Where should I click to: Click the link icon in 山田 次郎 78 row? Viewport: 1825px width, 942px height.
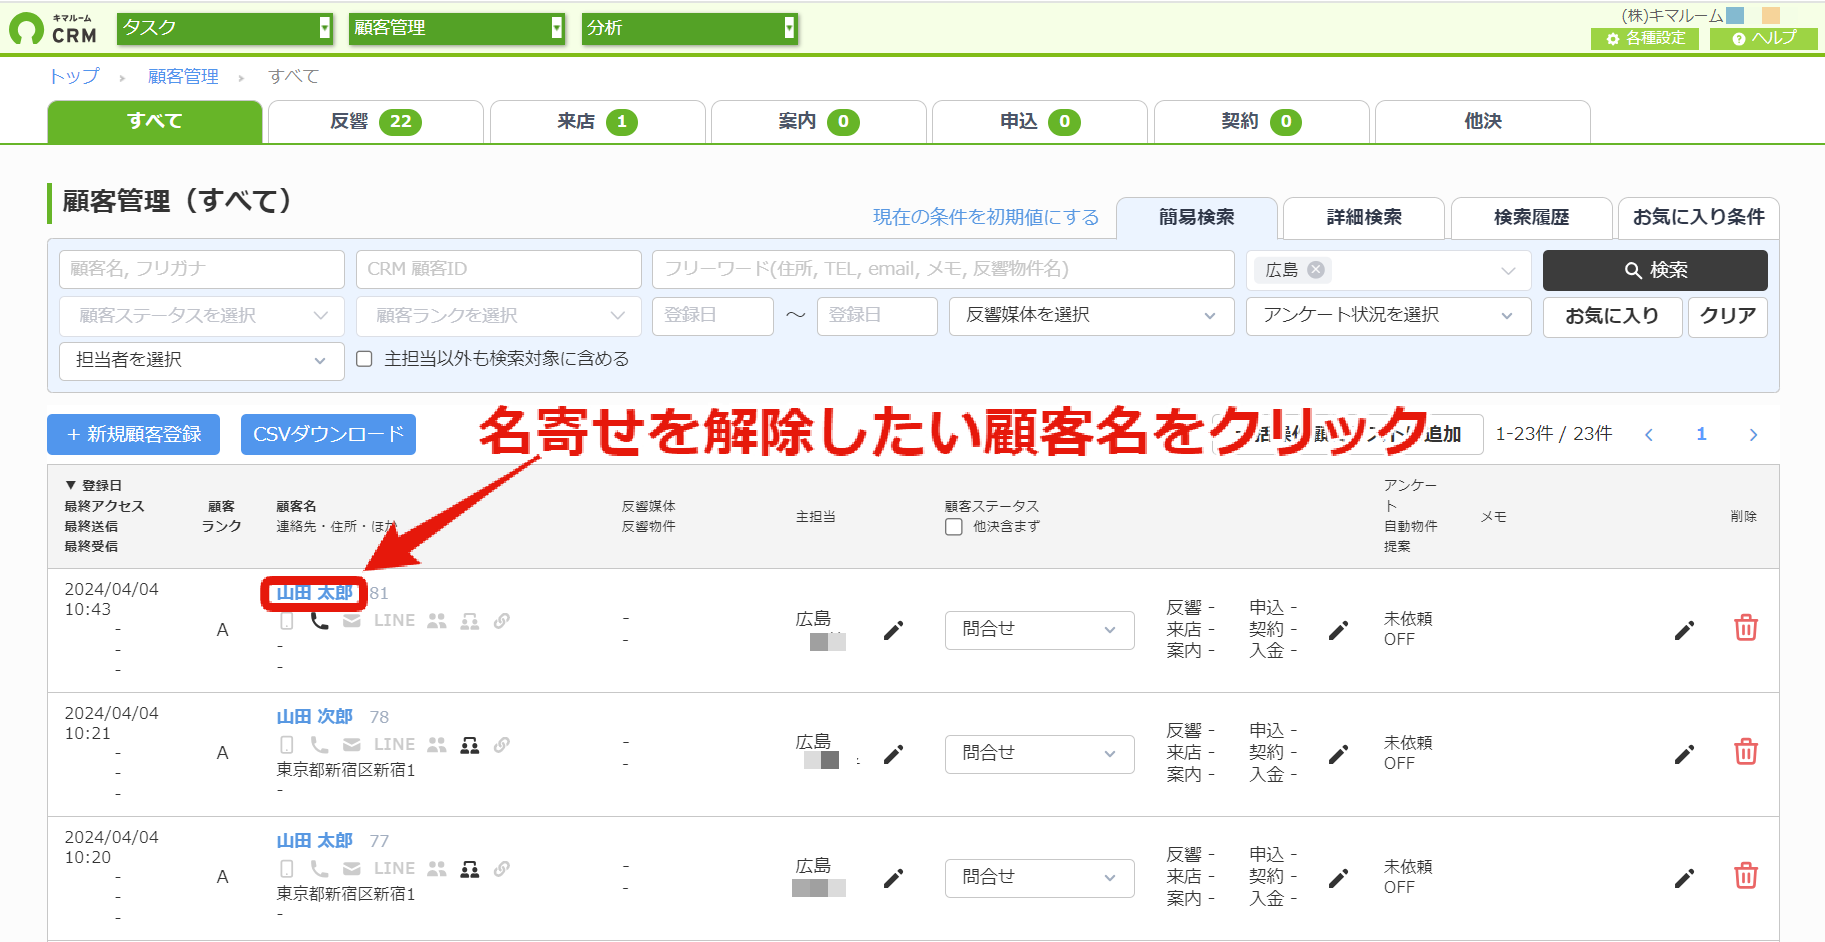(502, 745)
